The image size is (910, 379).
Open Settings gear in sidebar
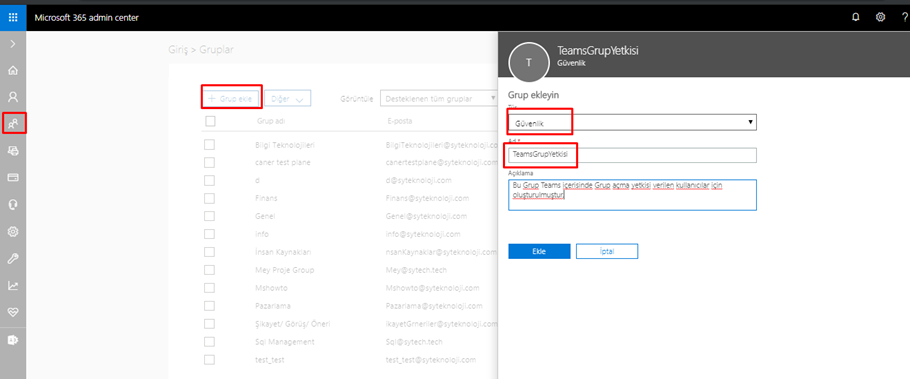[x=13, y=232]
